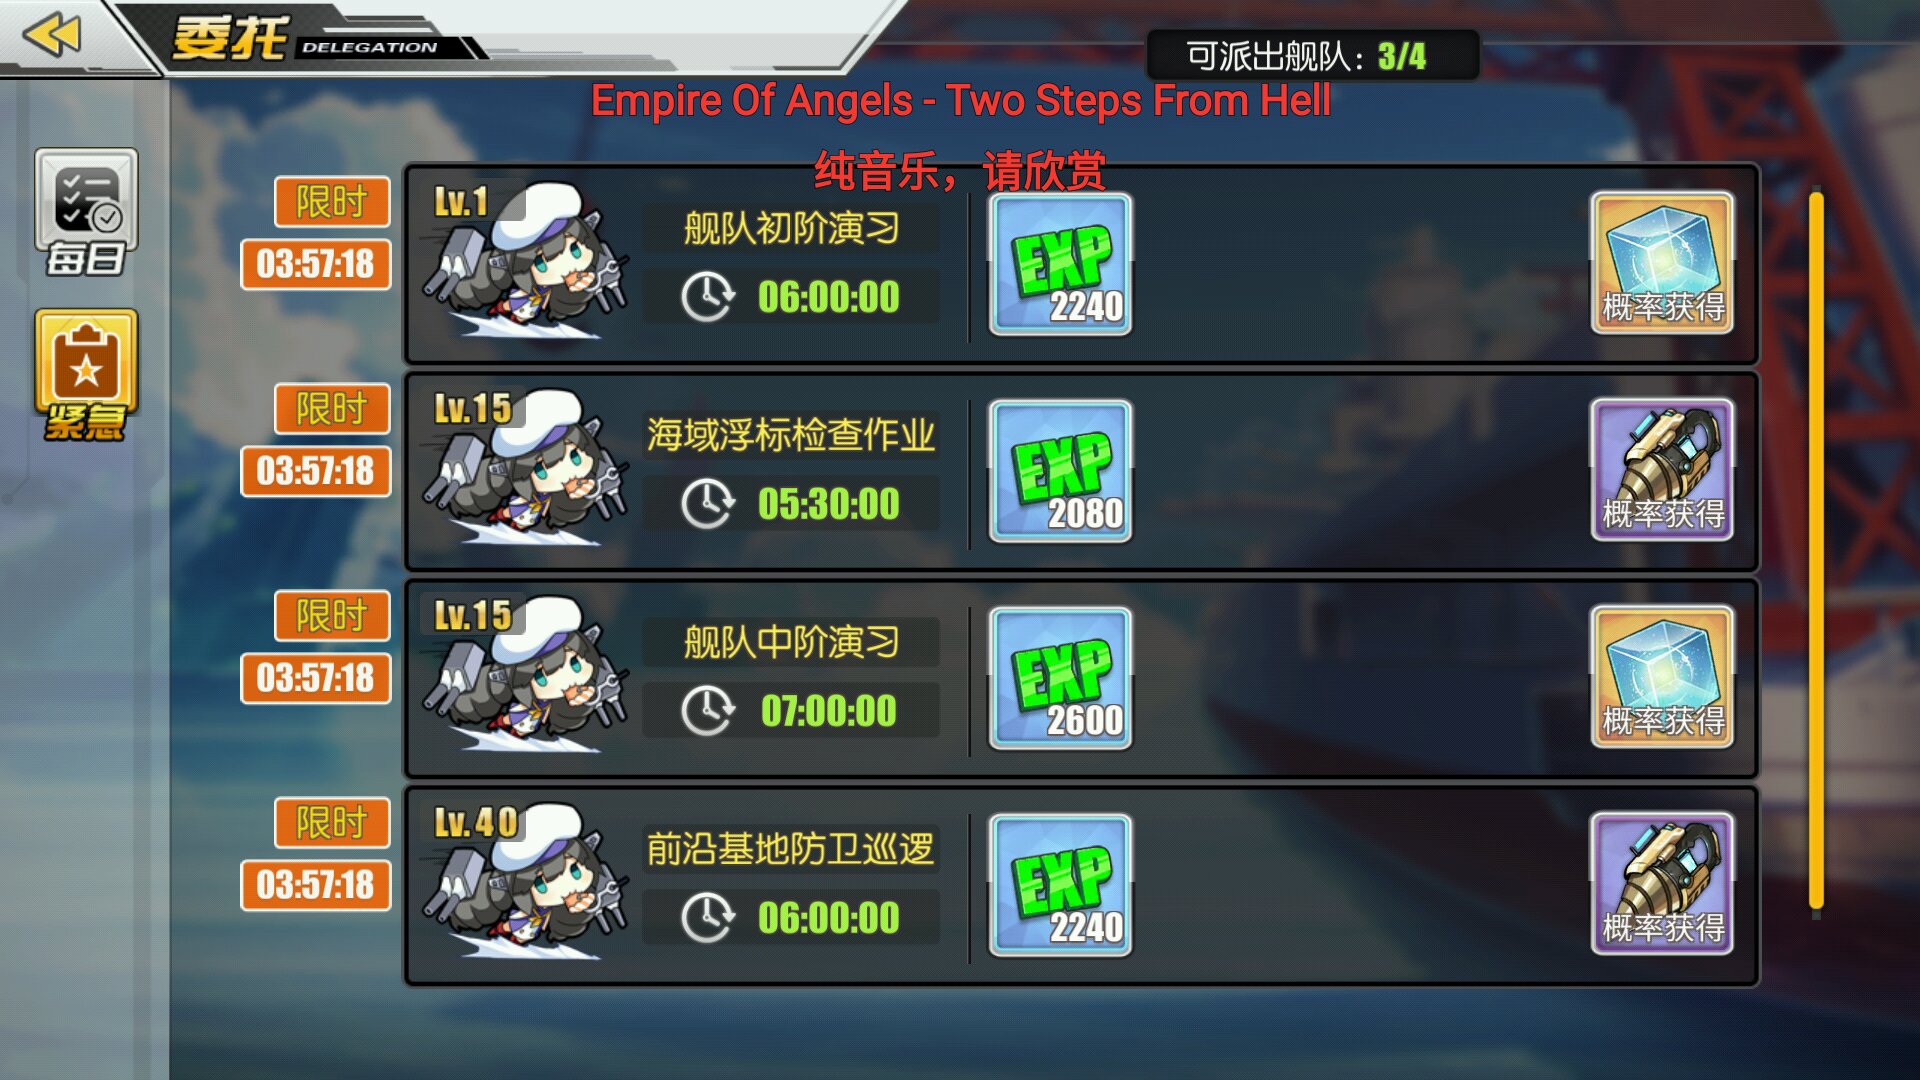Screen dimensions: 1920x1080
Task: Open the 舰队中阶演习 commission entry
Action: [x=1081, y=678]
